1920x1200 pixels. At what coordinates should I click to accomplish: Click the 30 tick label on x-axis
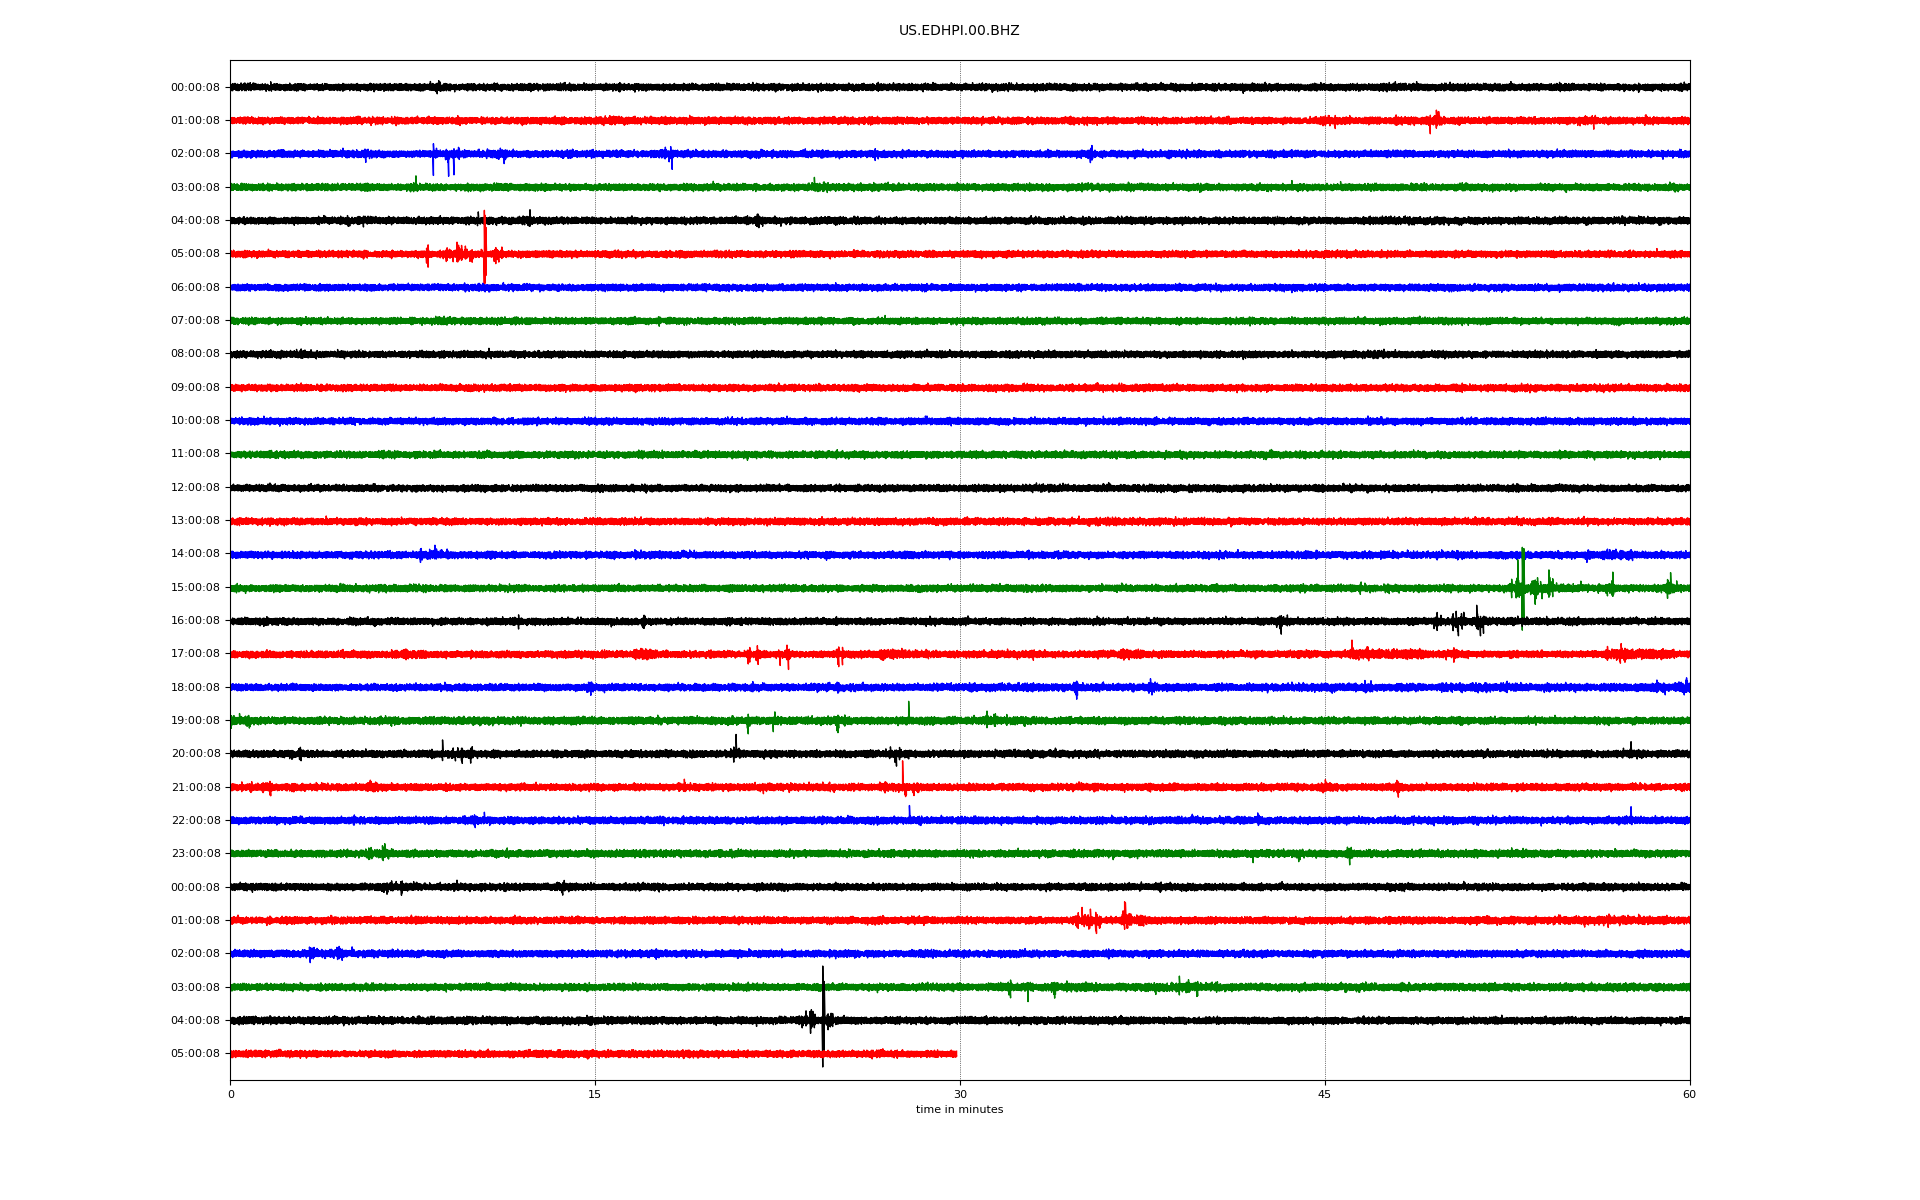coord(960,1094)
